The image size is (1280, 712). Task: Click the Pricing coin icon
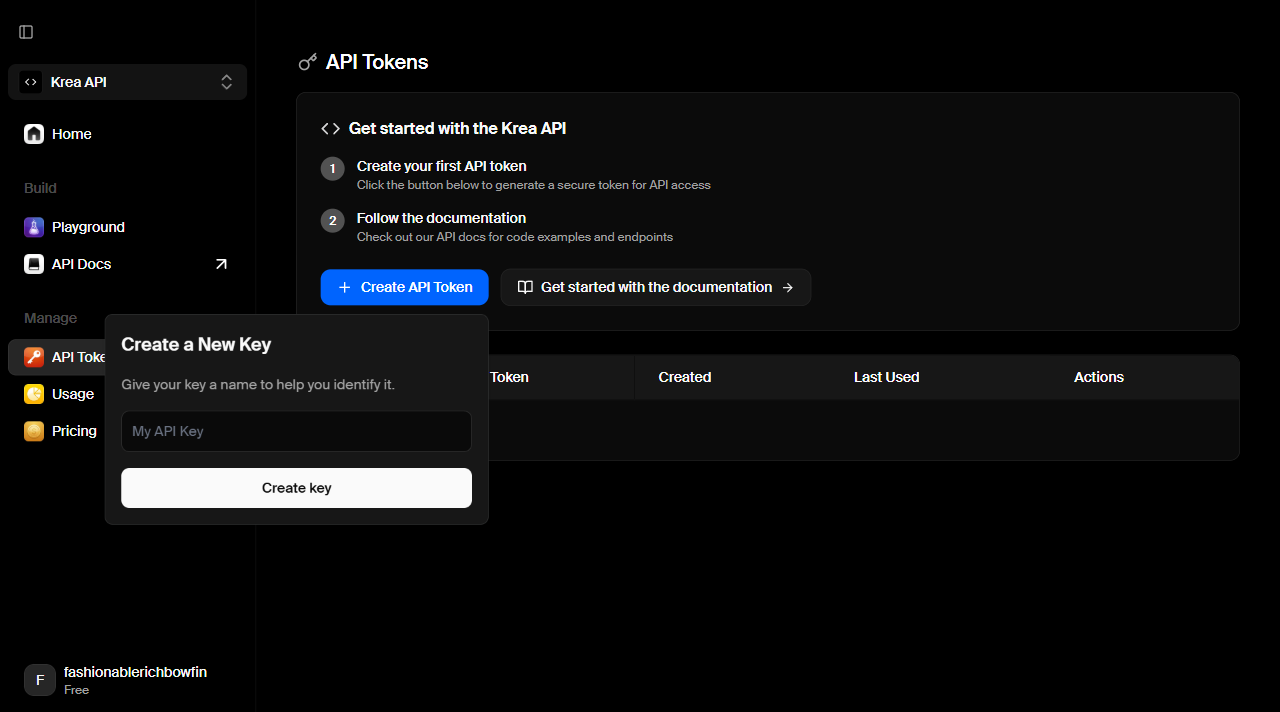coord(34,431)
